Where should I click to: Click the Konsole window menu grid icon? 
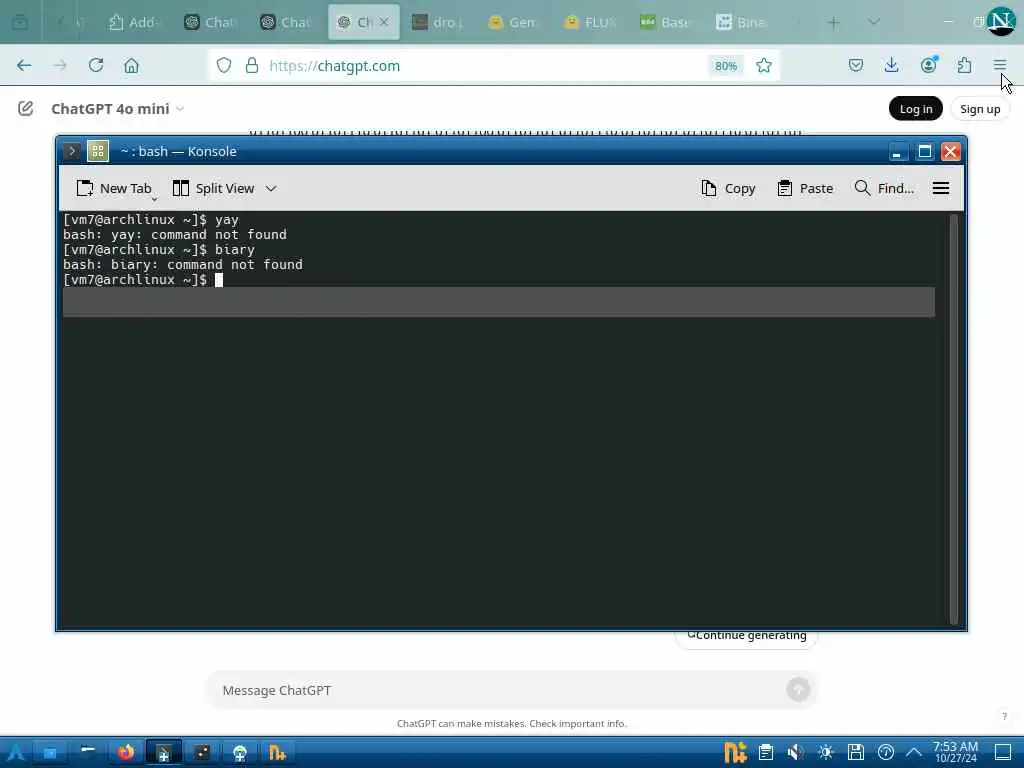(x=98, y=151)
